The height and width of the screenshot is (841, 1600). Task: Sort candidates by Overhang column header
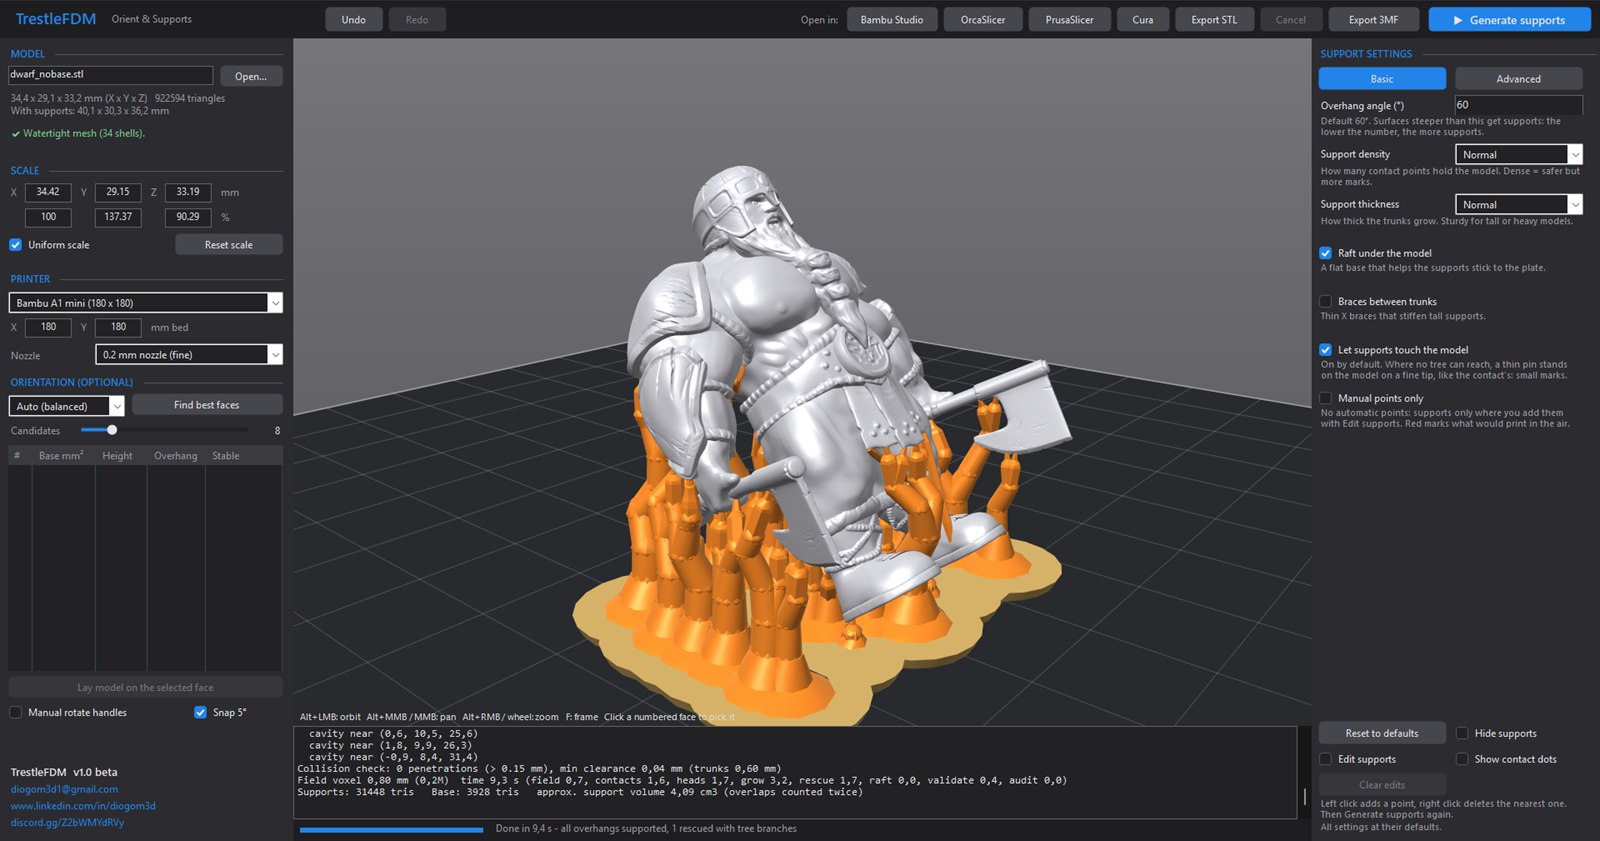[176, 456]
